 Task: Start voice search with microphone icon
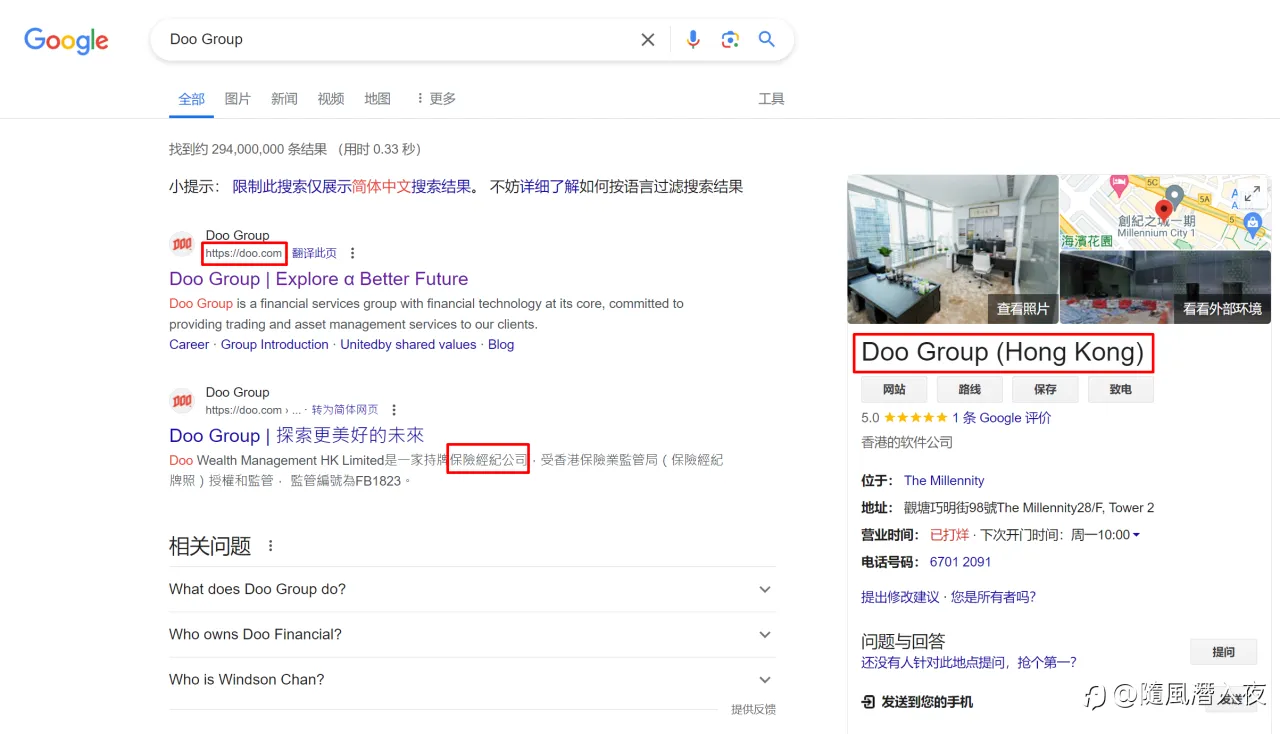693,39
